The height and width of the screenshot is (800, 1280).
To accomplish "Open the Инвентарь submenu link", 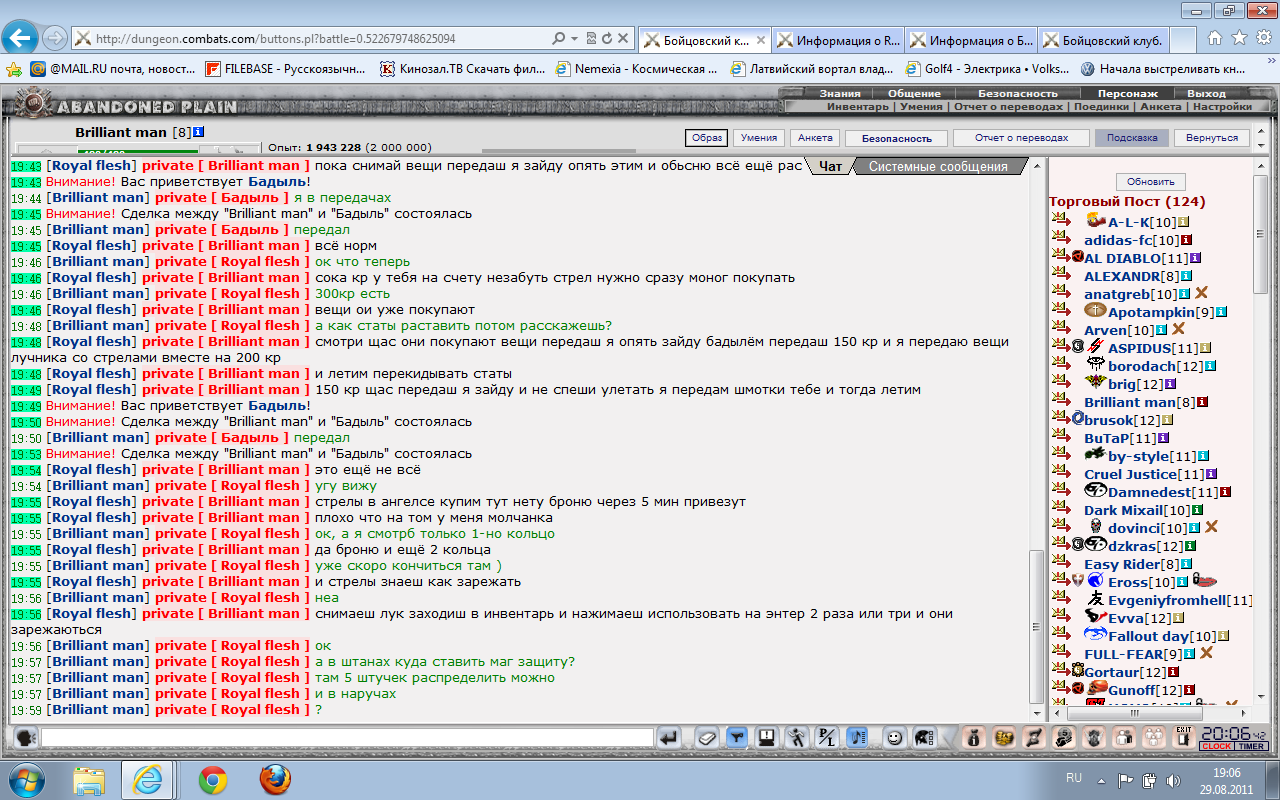I will (x=857, y=106).
